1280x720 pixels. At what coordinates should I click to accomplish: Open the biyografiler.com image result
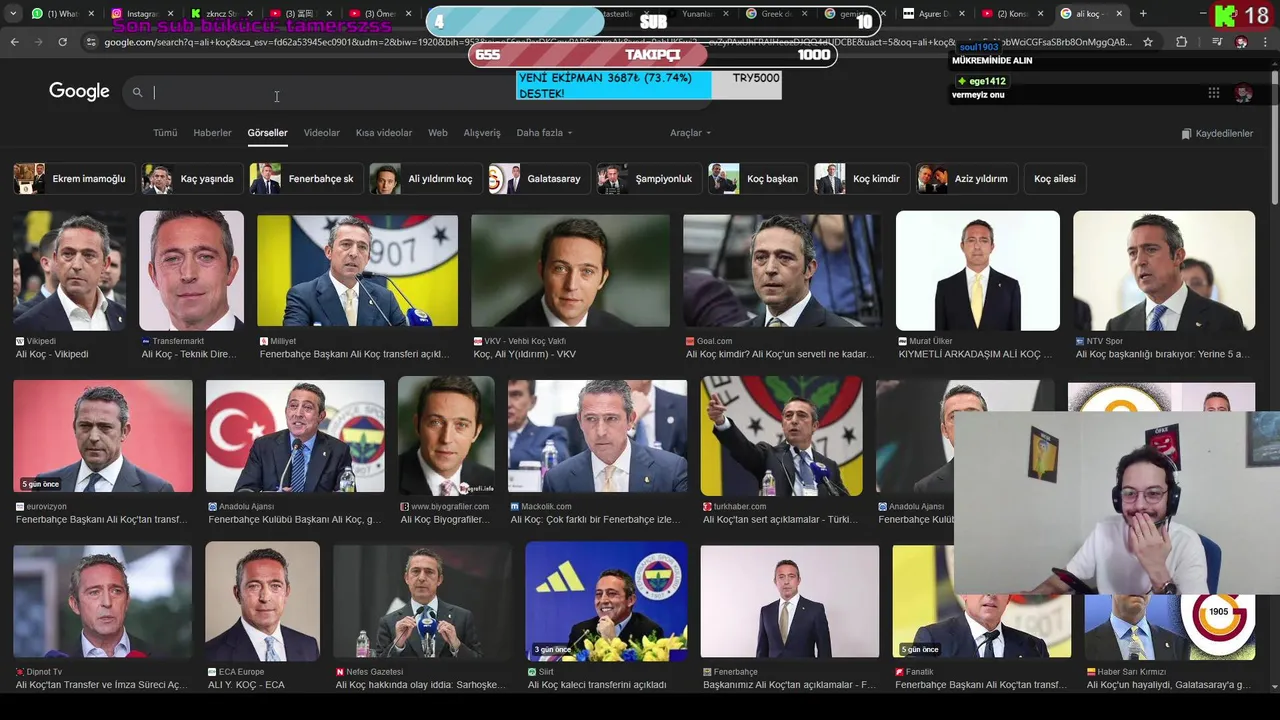tap(446, 436)
